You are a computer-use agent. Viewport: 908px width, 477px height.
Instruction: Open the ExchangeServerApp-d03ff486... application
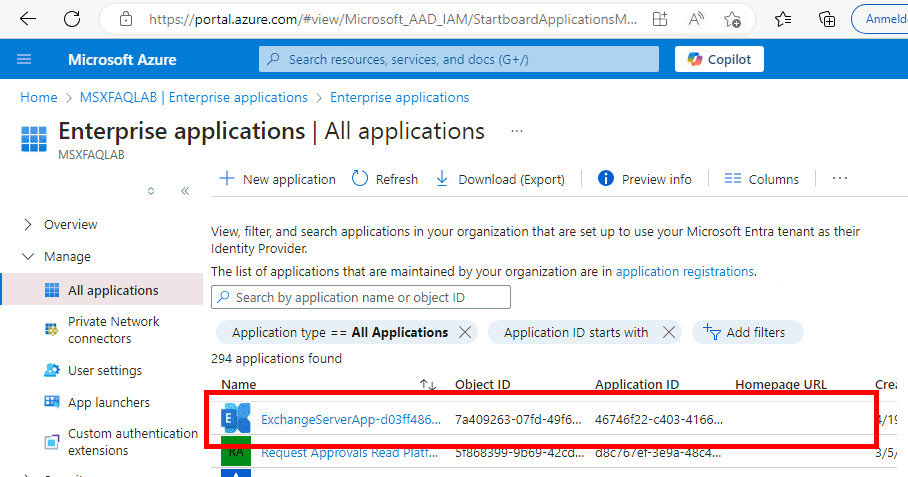tap(351, 420)
